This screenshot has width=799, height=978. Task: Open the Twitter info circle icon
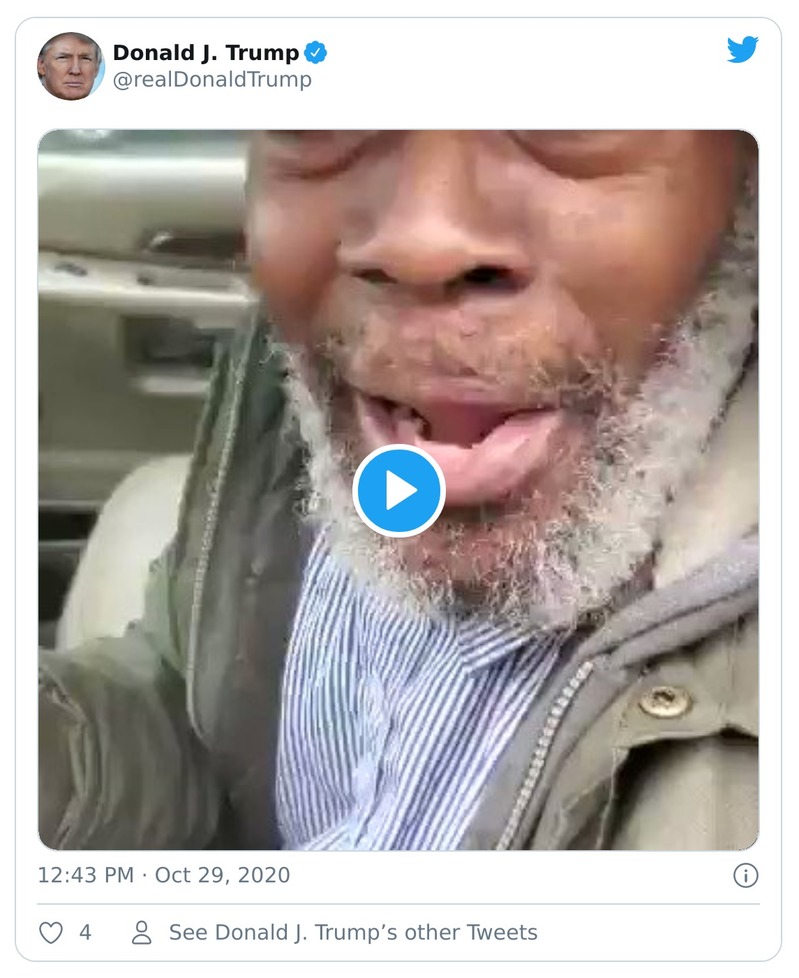(745, 876)
